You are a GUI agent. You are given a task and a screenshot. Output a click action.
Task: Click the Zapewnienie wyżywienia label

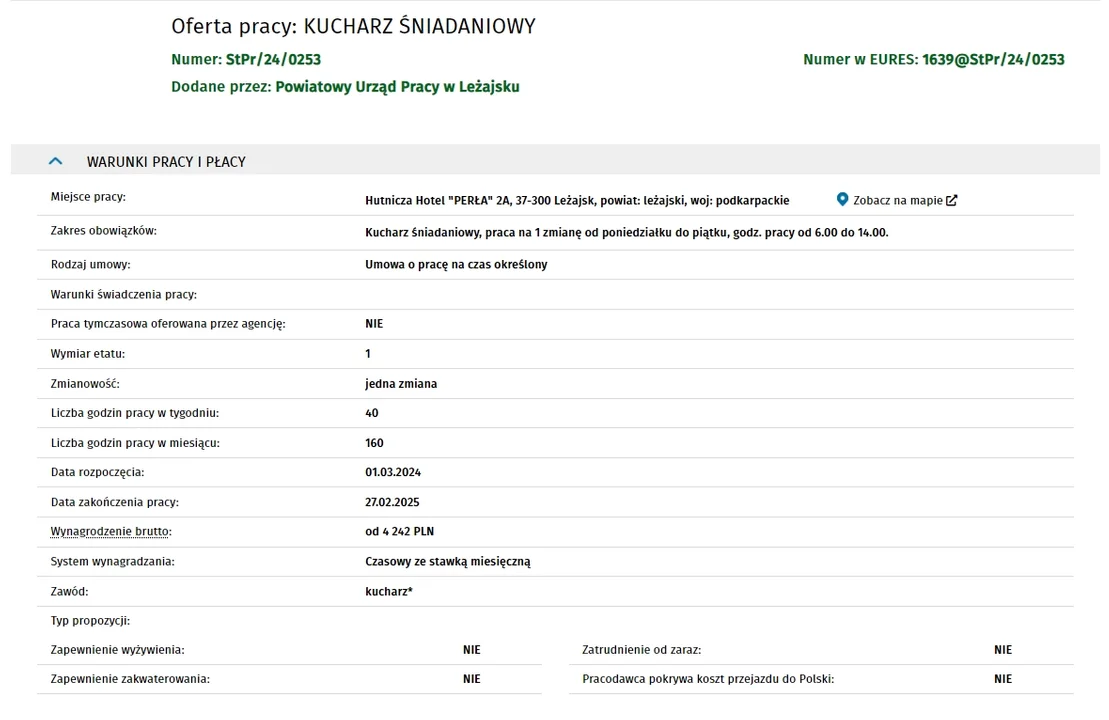click(x=117, y=649)
